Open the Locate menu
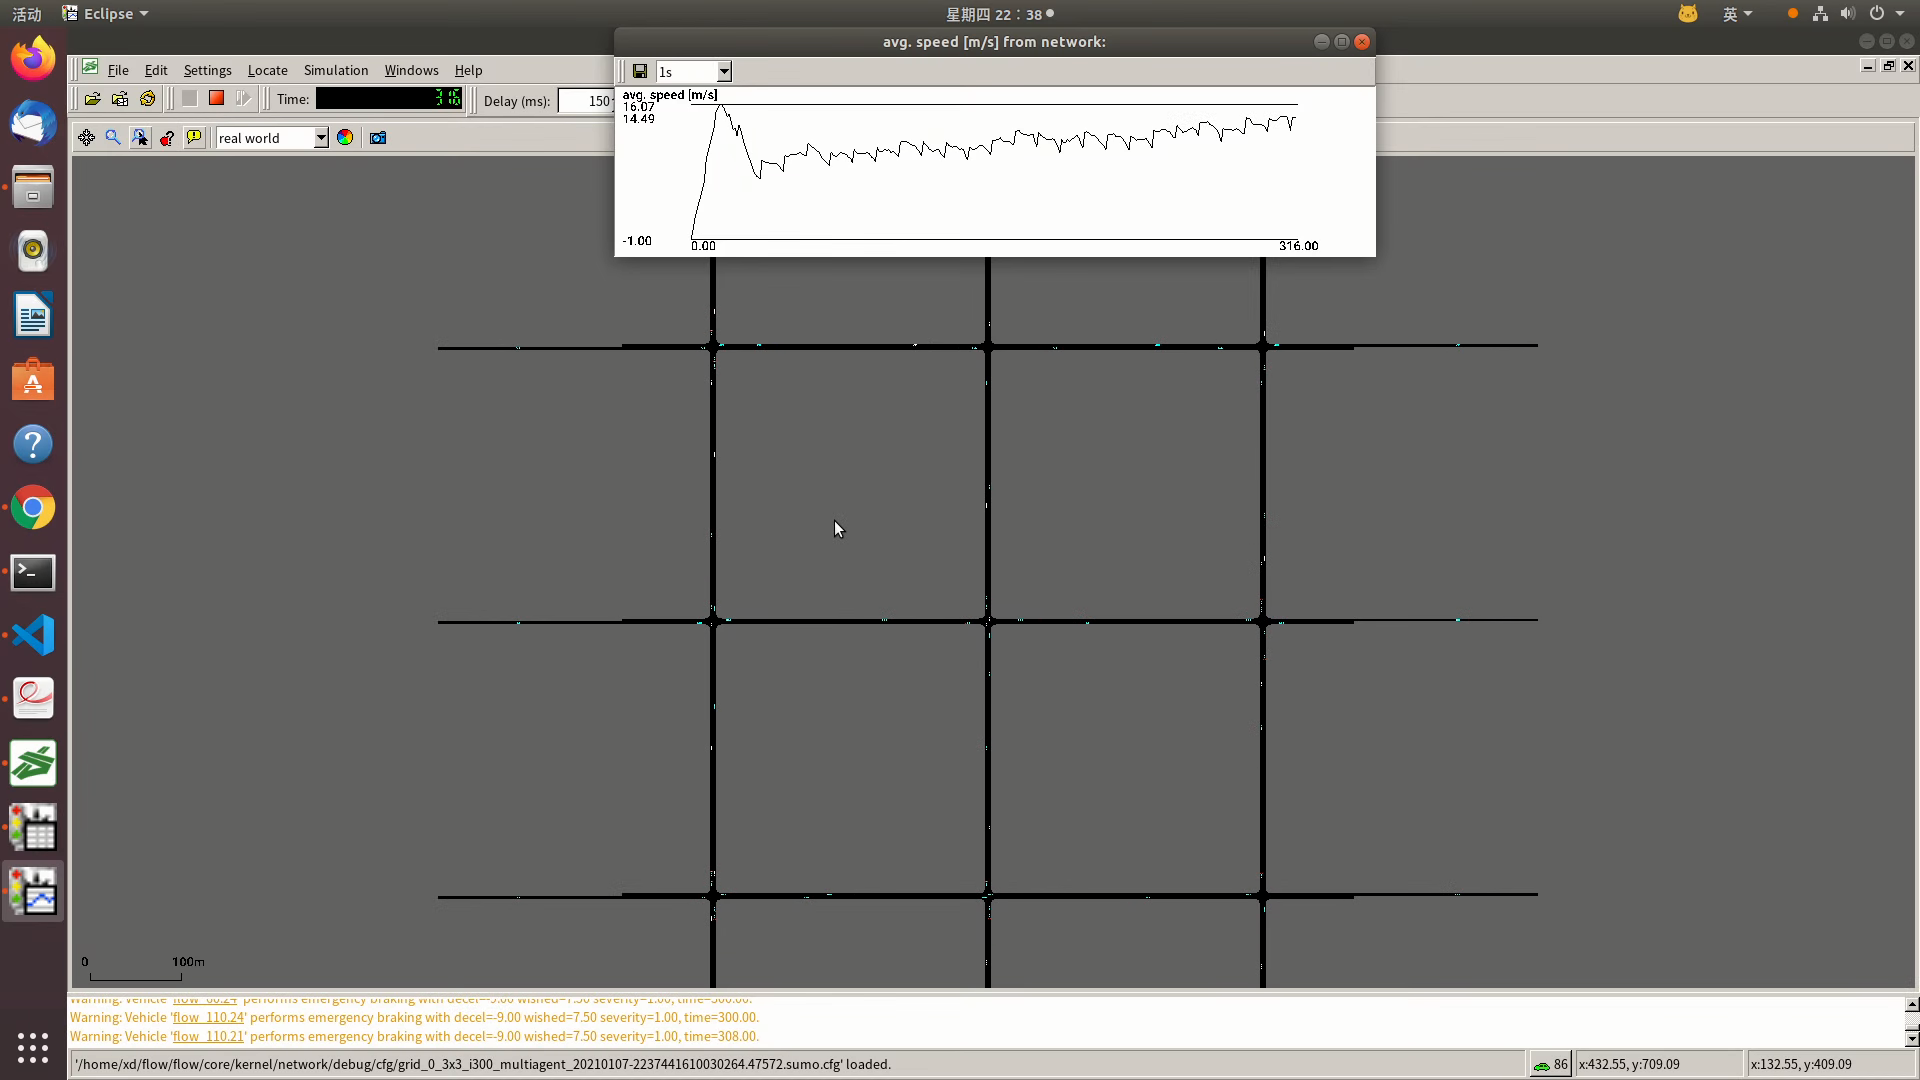Screen dimensions: 1920x1080 click(x=267, y=70)
